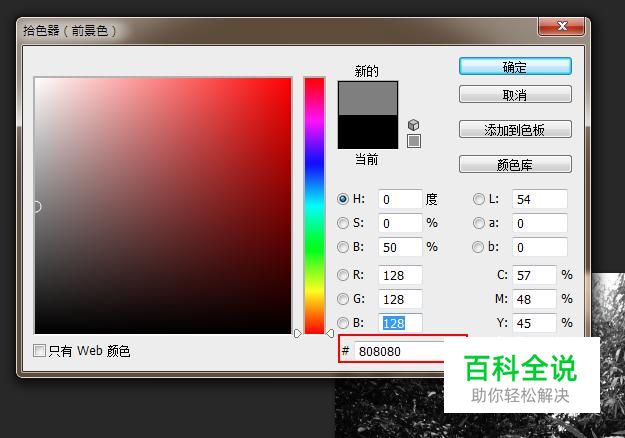Close the color picker dialog
The image size is (625, 438).
[x=562, y=26]
